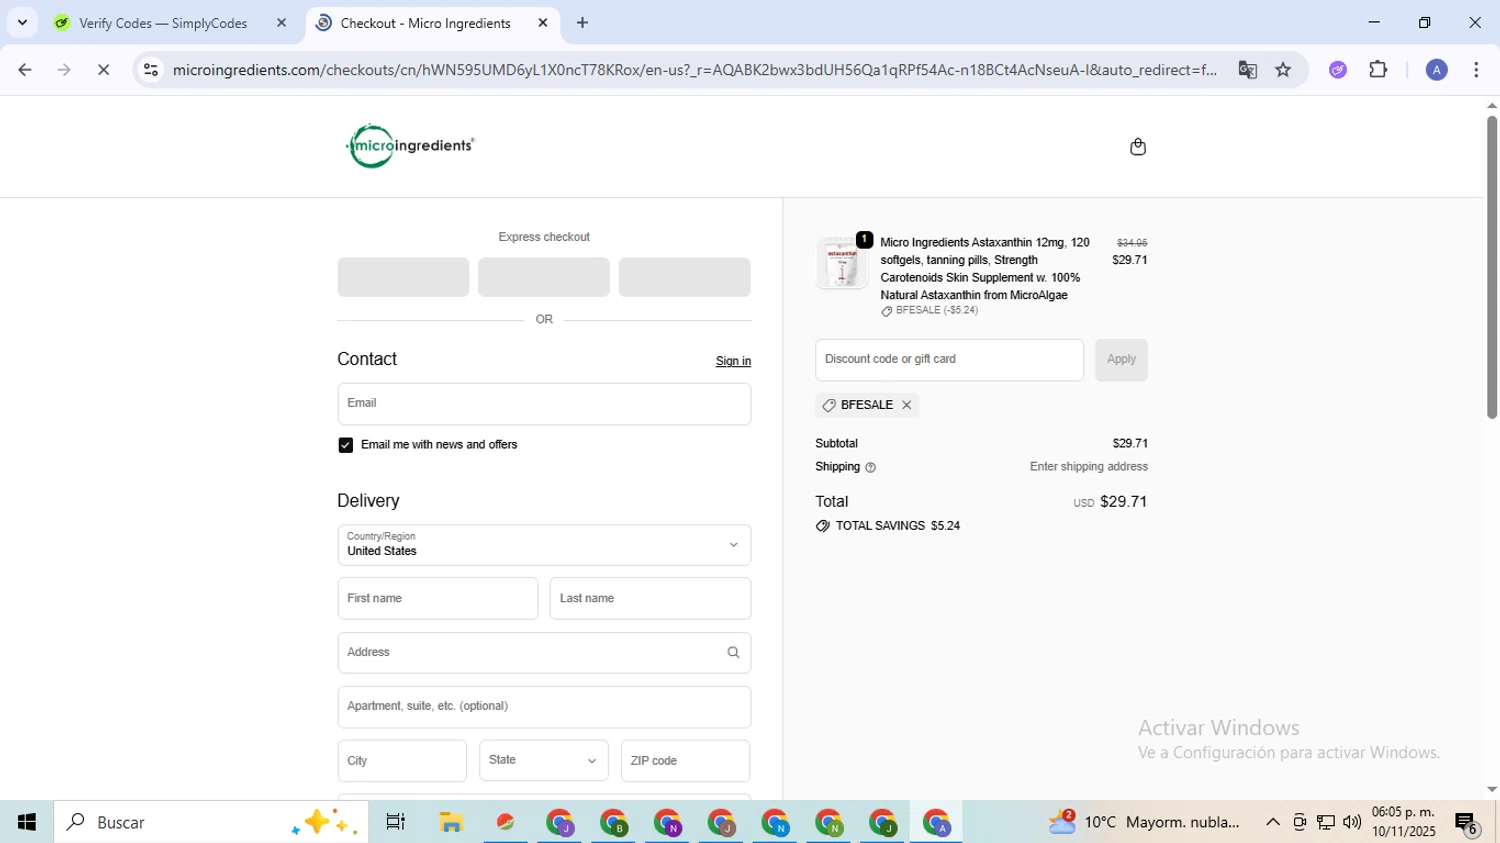This screenshot has height=843, width=1500.
Task: Click the taskbar clock showing 06:05 p. m.
Action: 1403,822
